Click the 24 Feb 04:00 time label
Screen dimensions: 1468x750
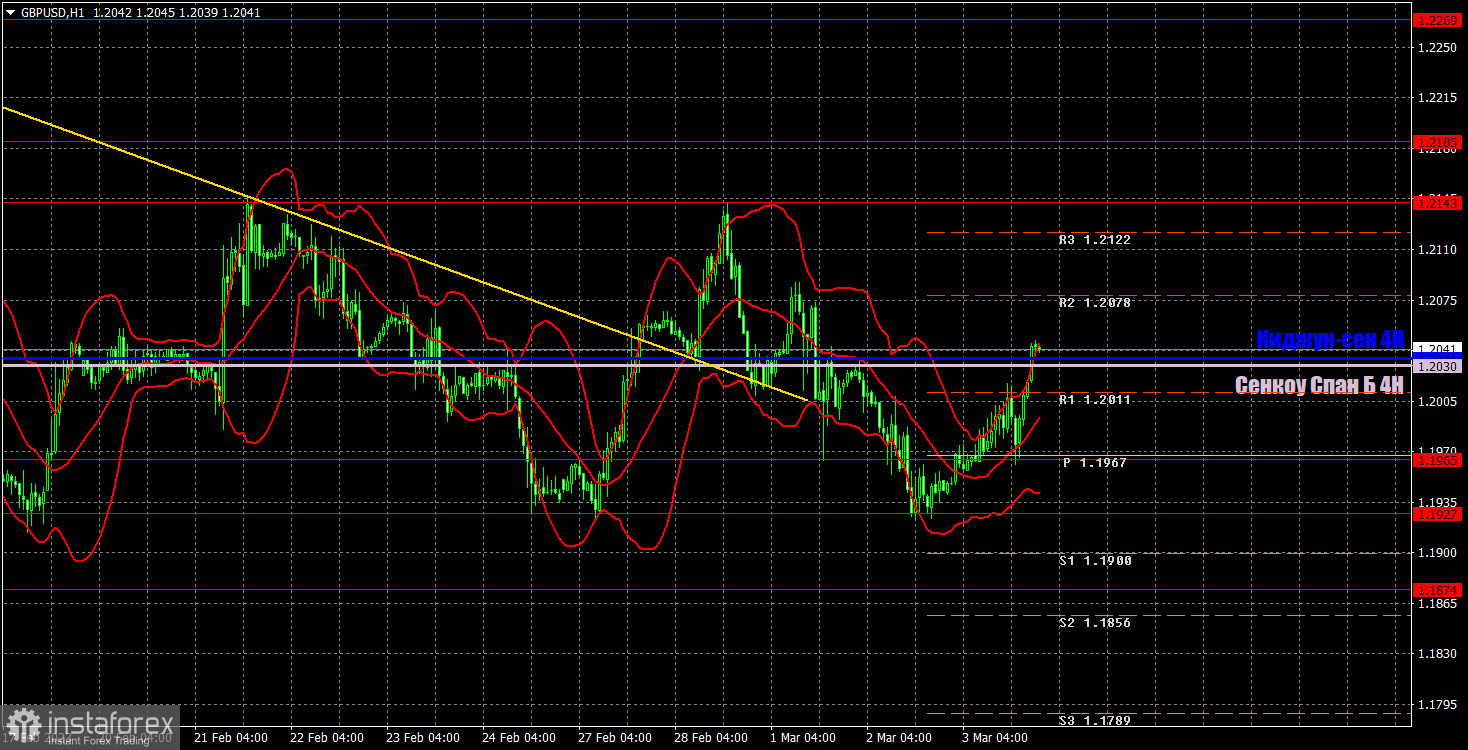click(x=519, y=738)
